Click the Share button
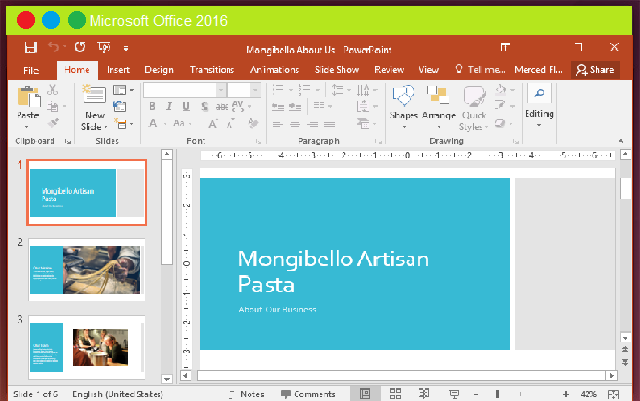Viewport: 640px width, 401px height. 594,70
